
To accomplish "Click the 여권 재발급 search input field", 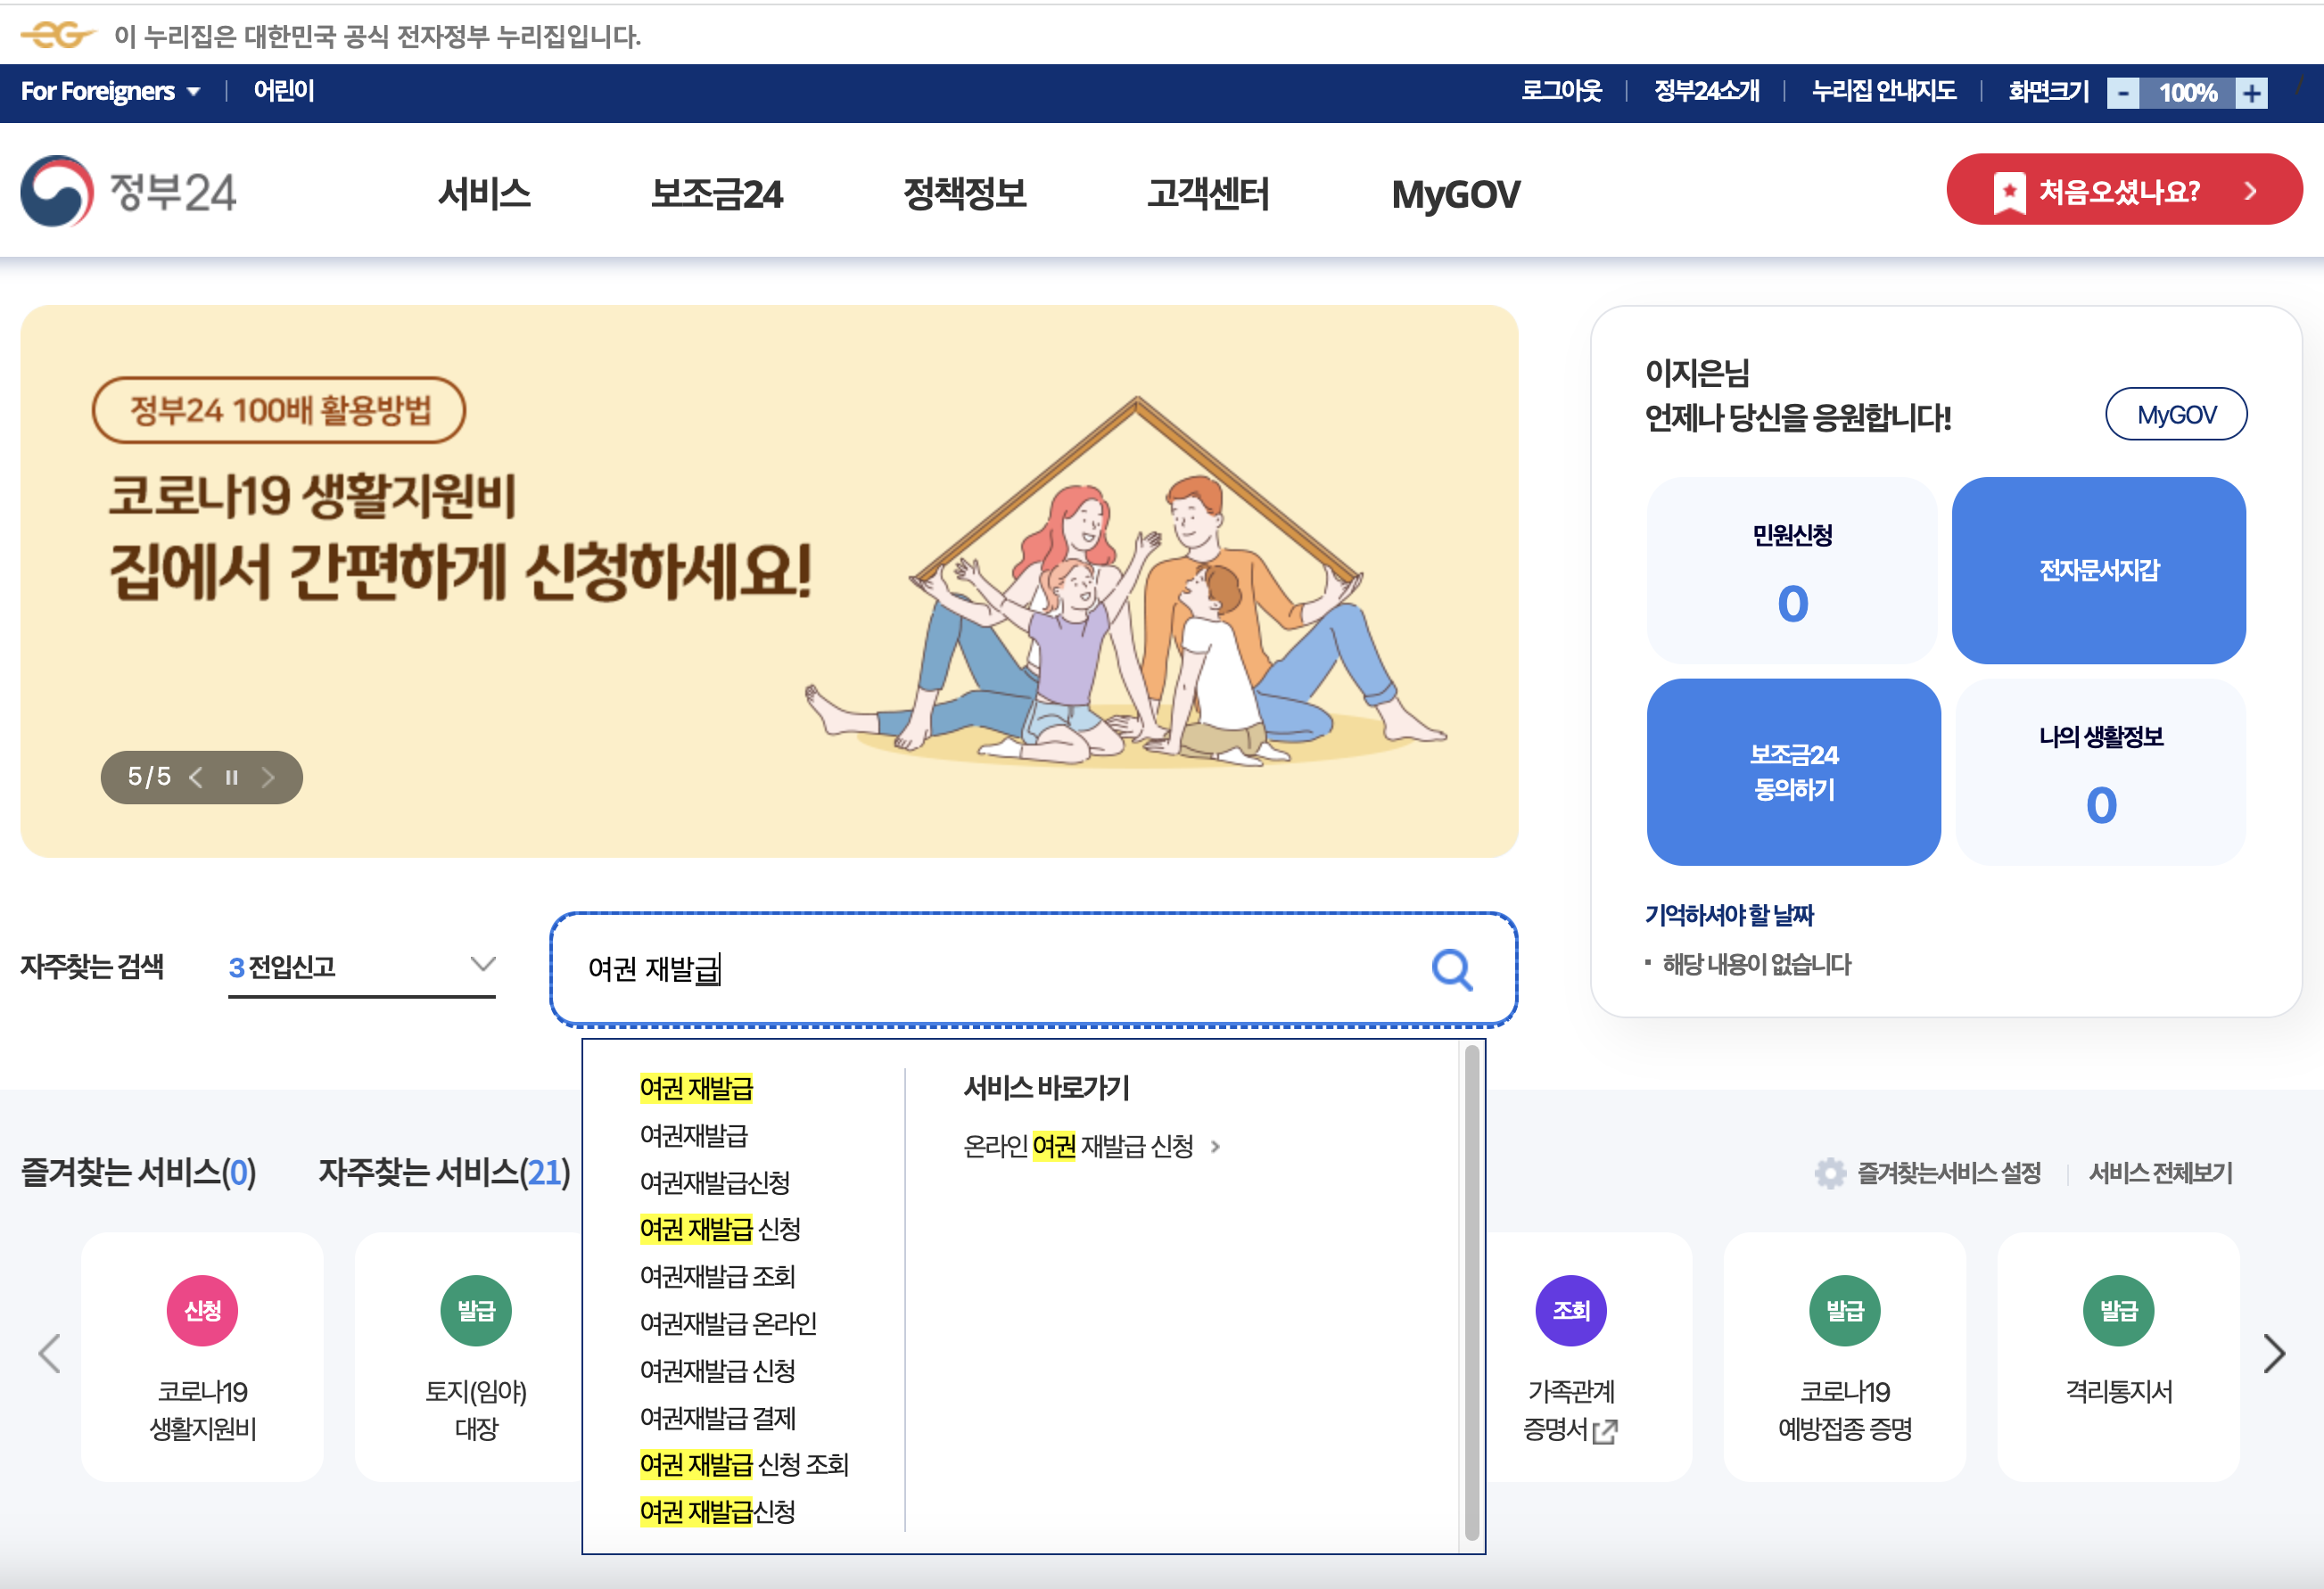I will tap(990, 969).
